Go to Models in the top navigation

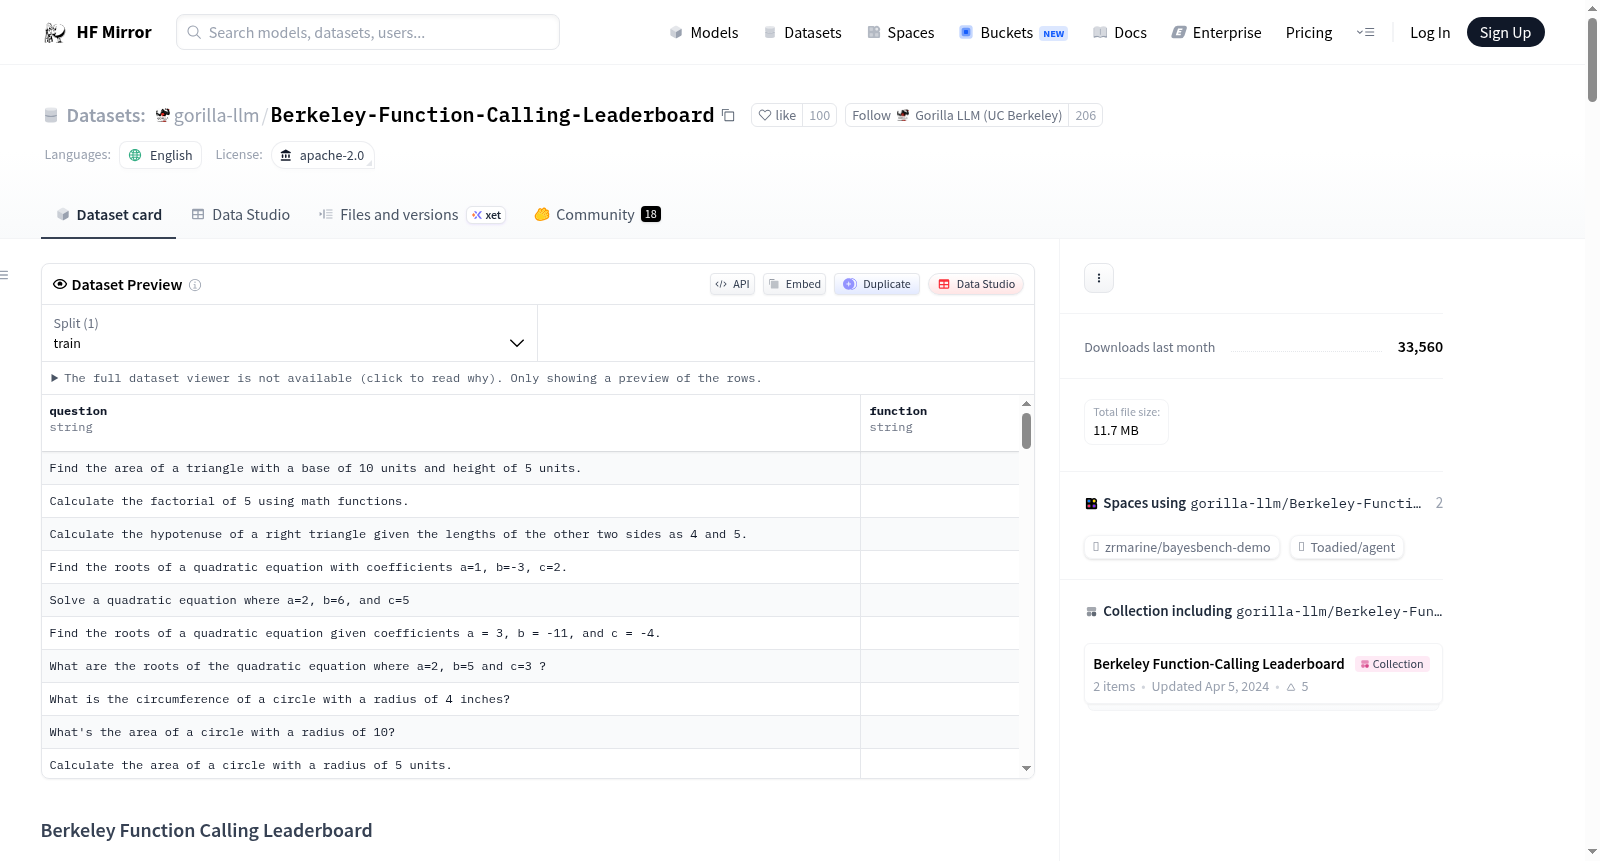click(x=704, y=33)
